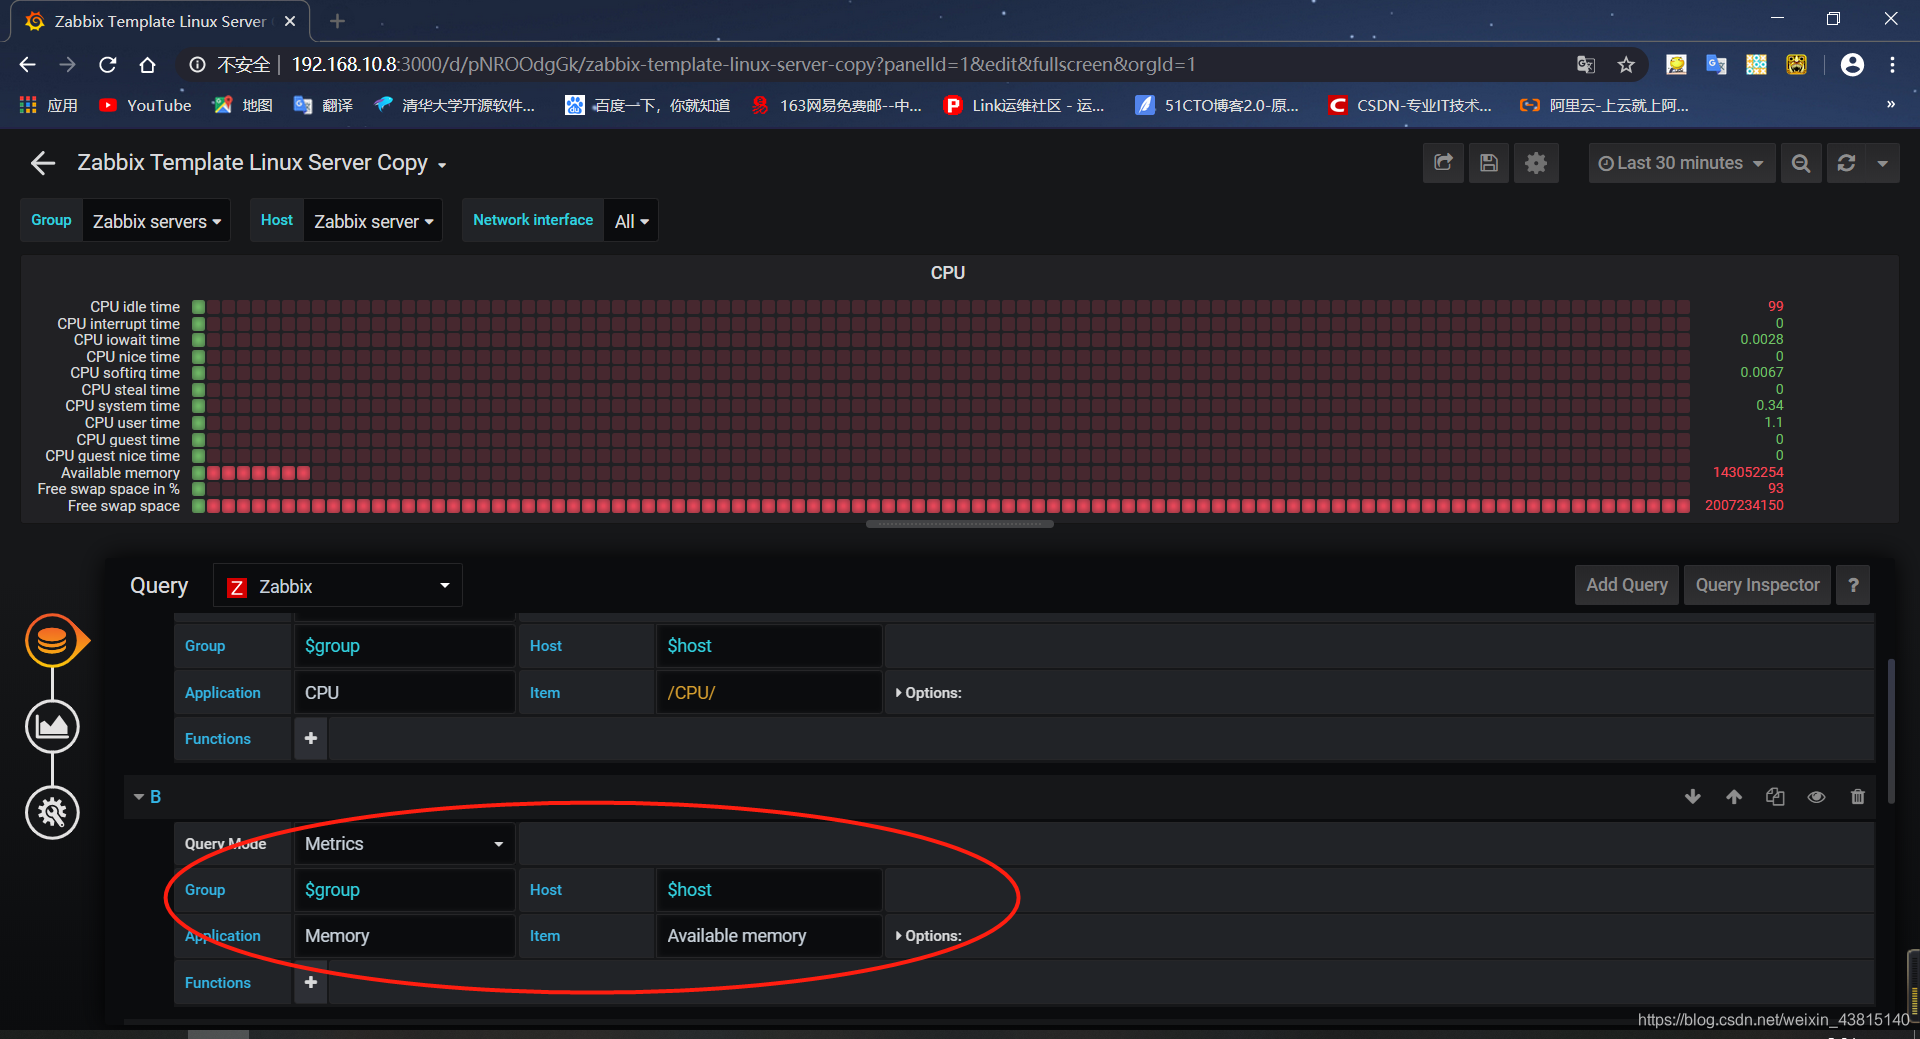Open a new browser tab
1920x1039 pixels.
point(337,21)
